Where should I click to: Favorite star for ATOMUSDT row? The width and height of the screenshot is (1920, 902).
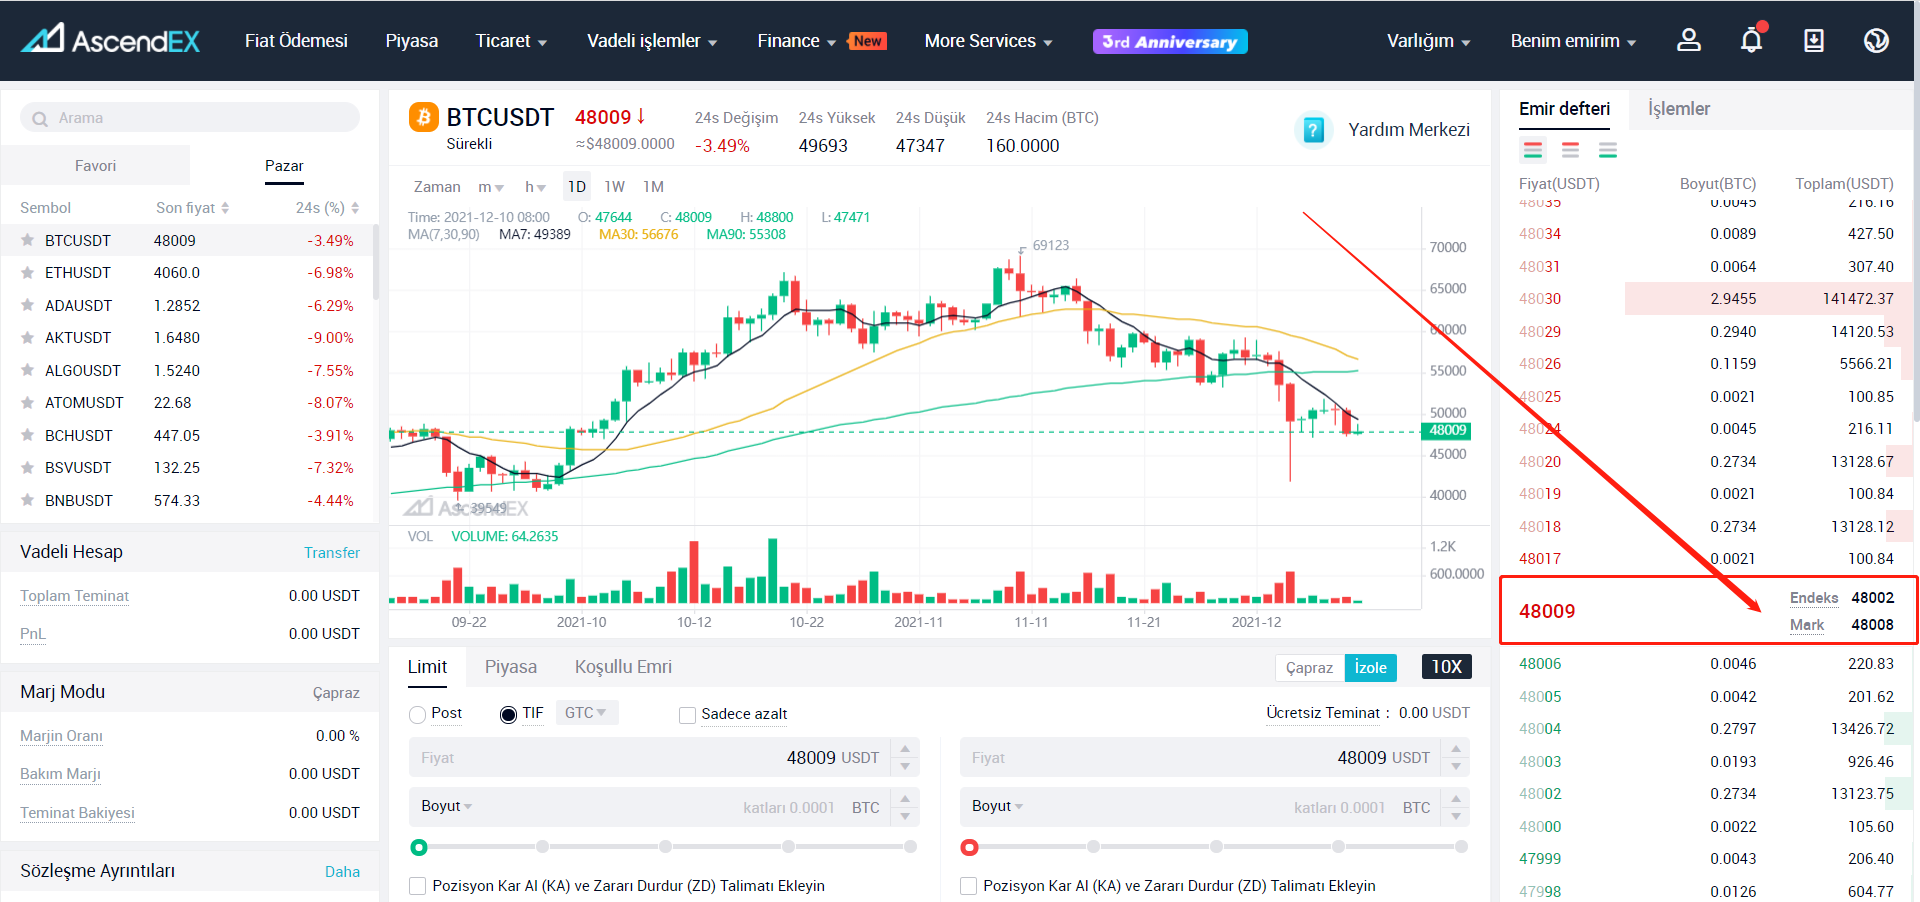tap(28, 402)
